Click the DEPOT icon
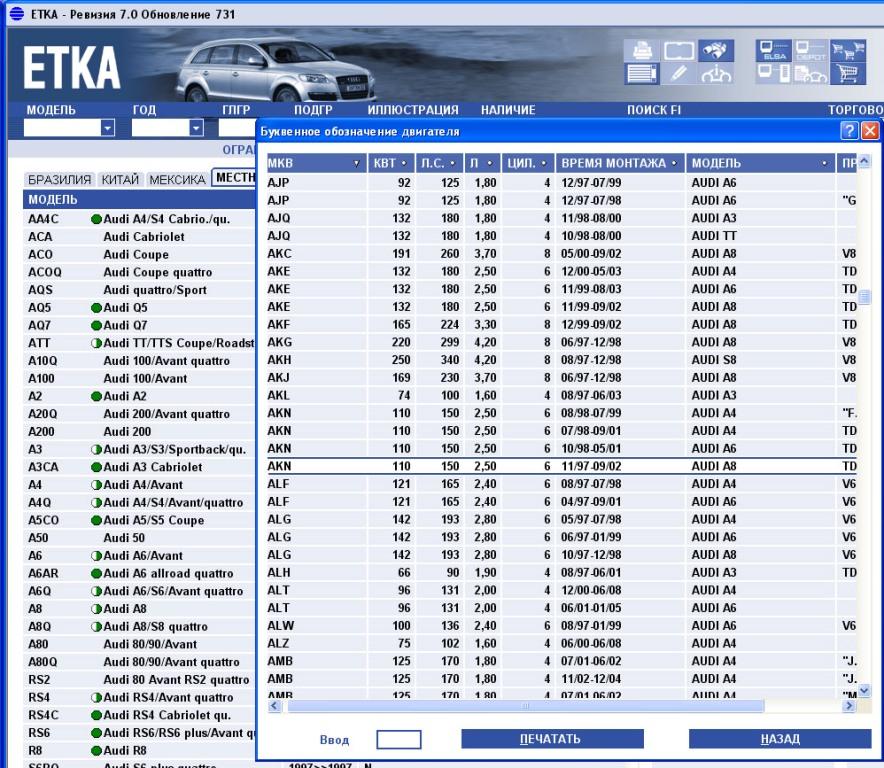 [x=812, y=50]
